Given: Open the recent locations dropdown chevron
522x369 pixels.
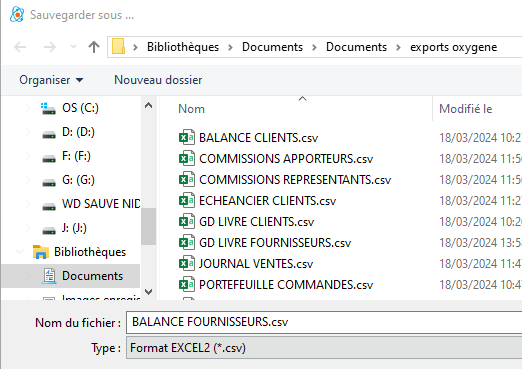Looking at the screenshot, I should [73, 47].
